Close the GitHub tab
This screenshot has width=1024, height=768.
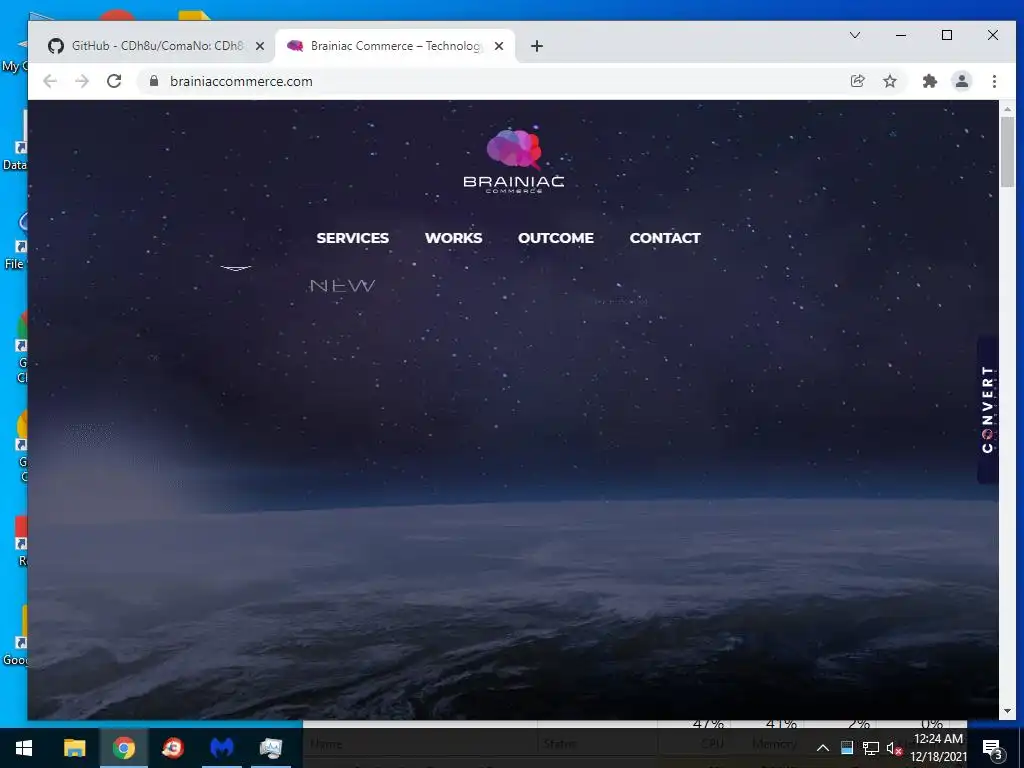(260, 46)
